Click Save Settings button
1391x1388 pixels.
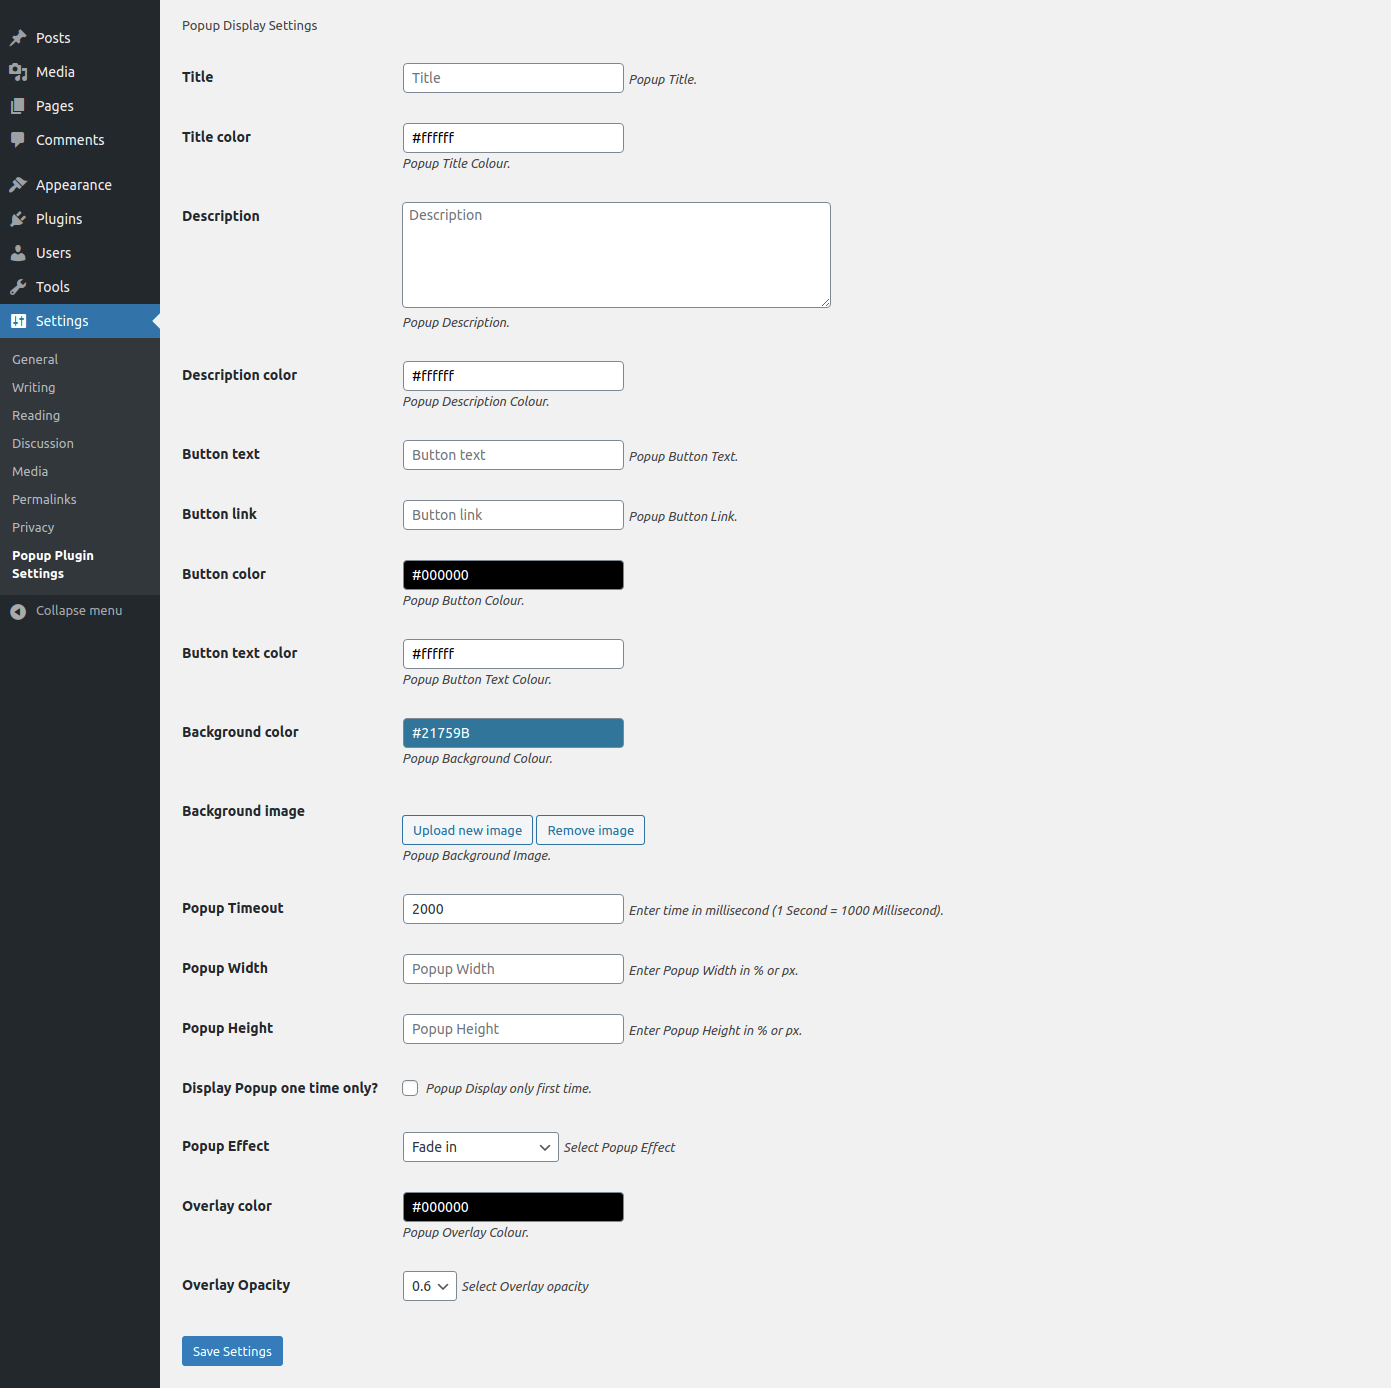point(232,1351)
